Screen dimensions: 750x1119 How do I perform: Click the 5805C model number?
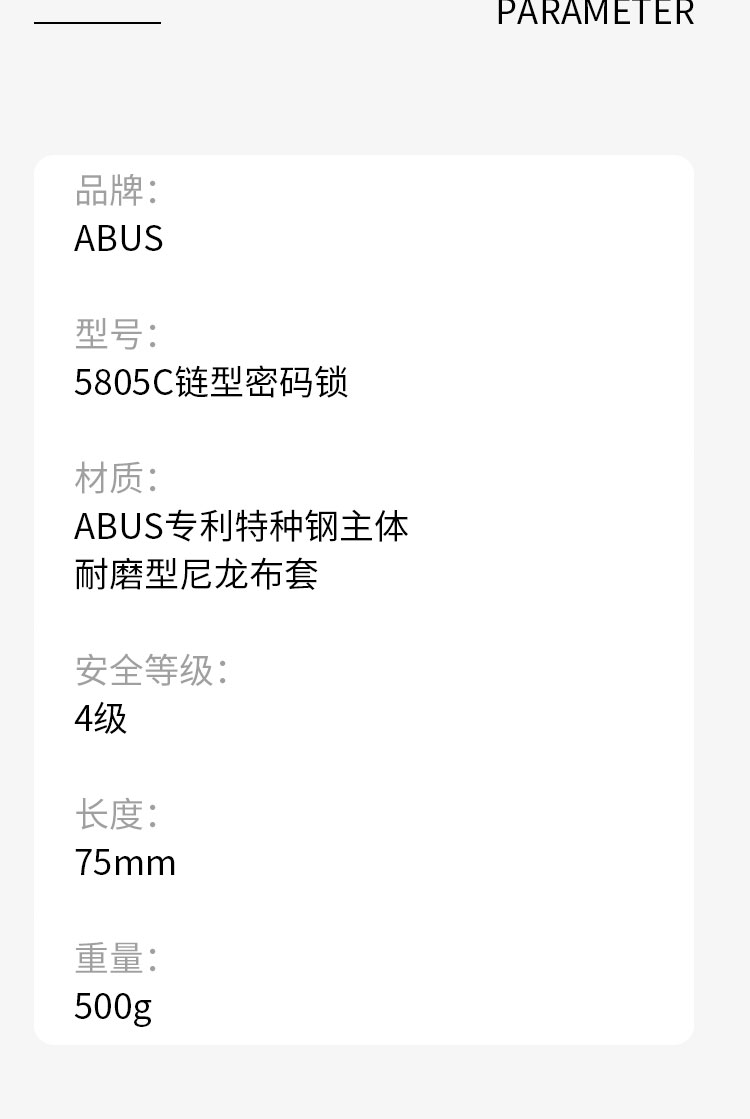(124, 383)
